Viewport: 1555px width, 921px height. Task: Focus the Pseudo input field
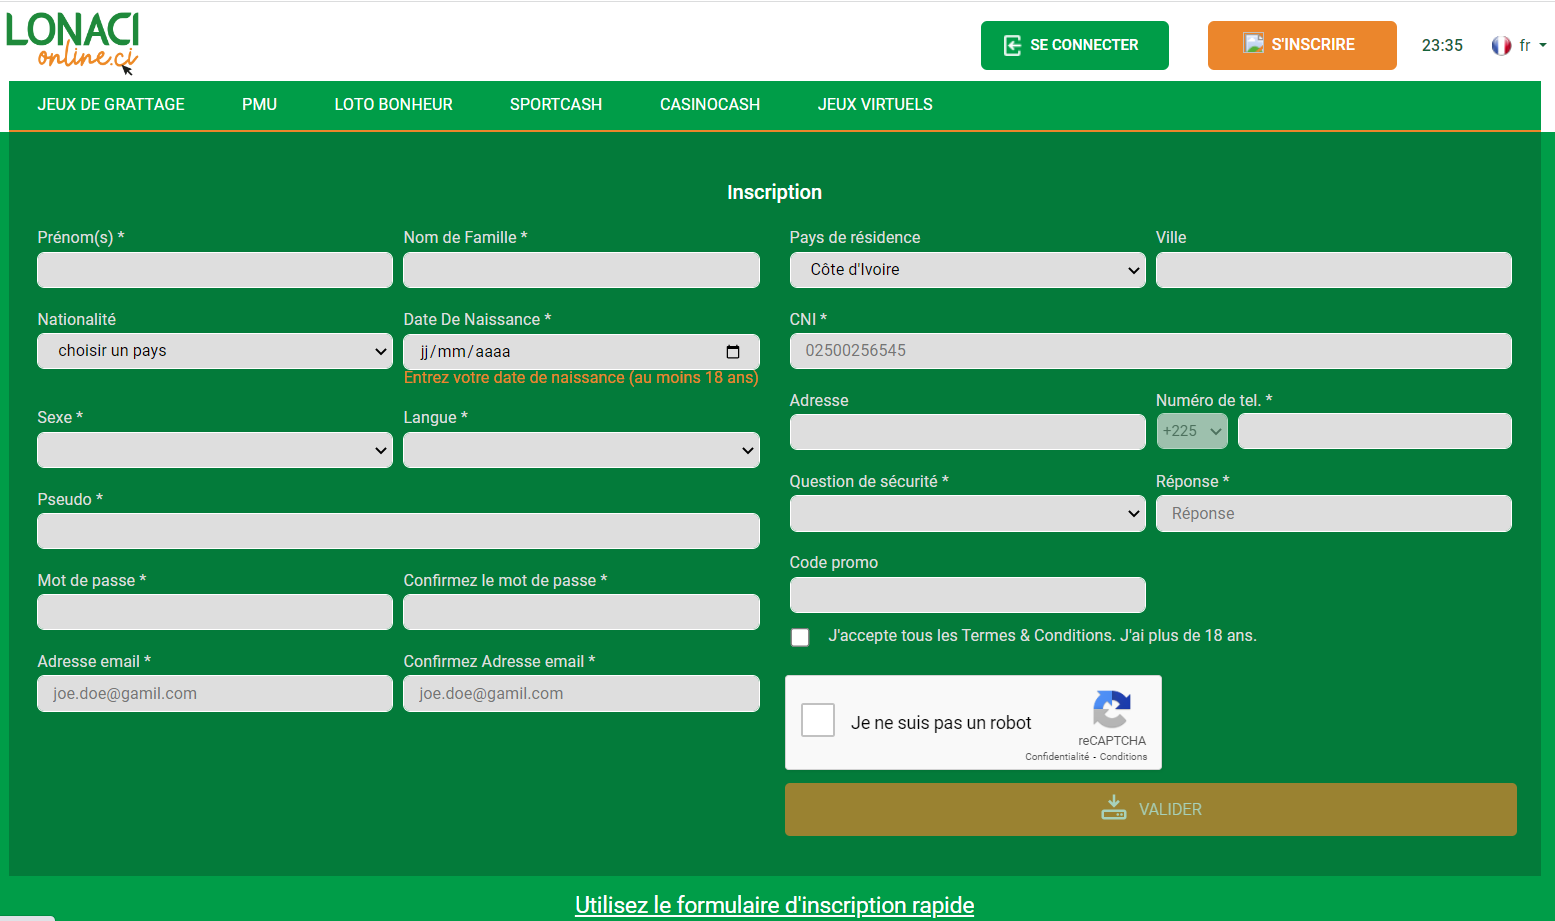[398, 531]
